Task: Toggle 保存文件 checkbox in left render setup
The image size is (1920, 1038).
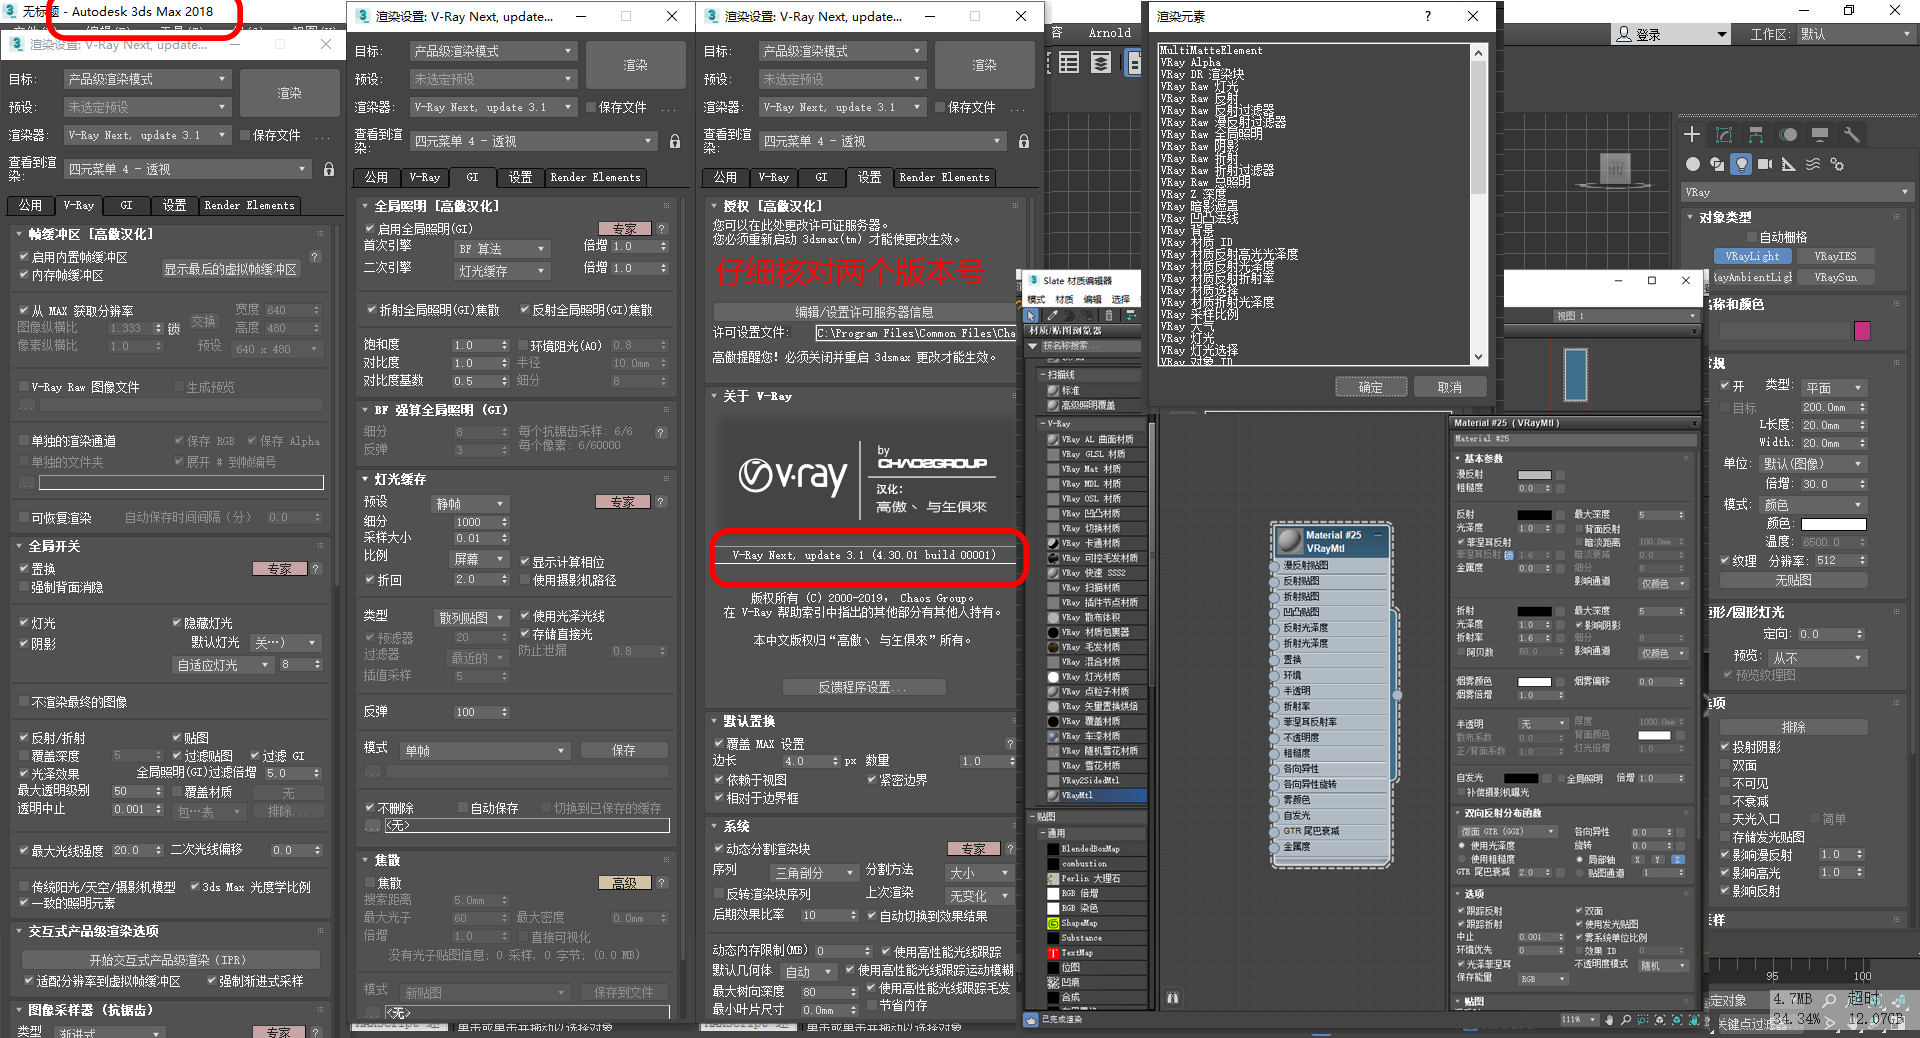Action: [246, 135]
